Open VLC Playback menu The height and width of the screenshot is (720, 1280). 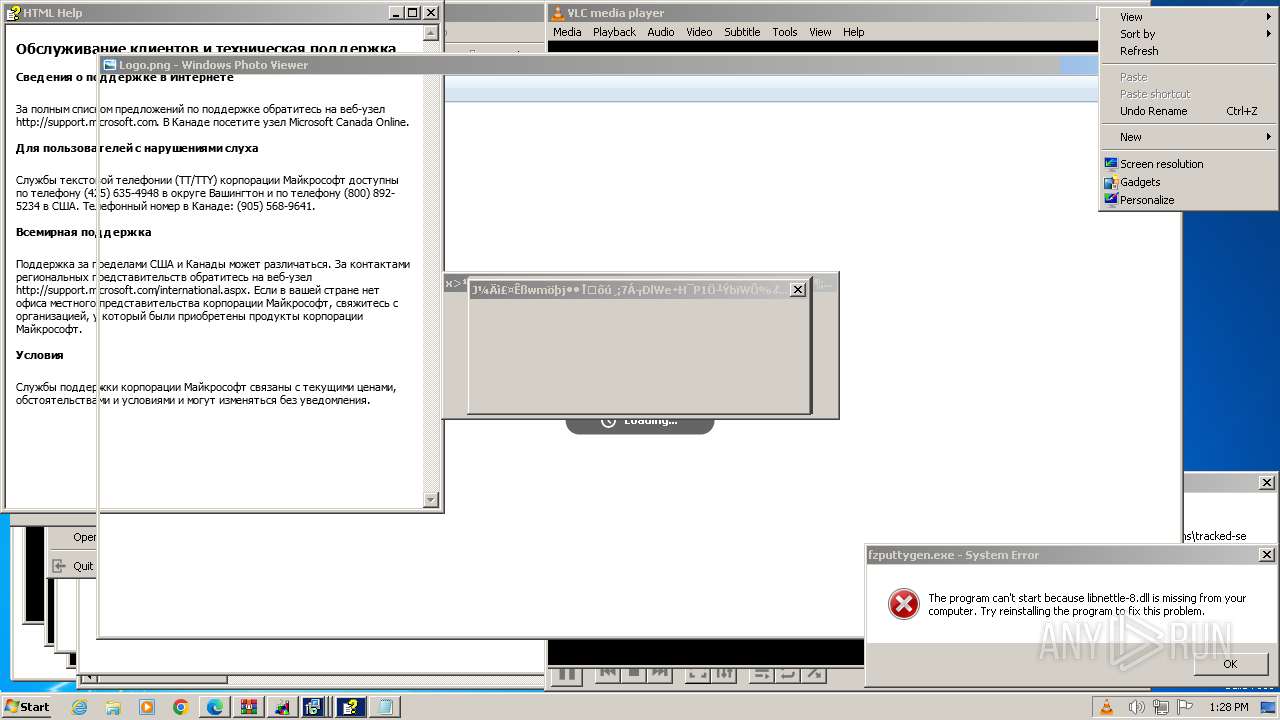tap(614, 32)
